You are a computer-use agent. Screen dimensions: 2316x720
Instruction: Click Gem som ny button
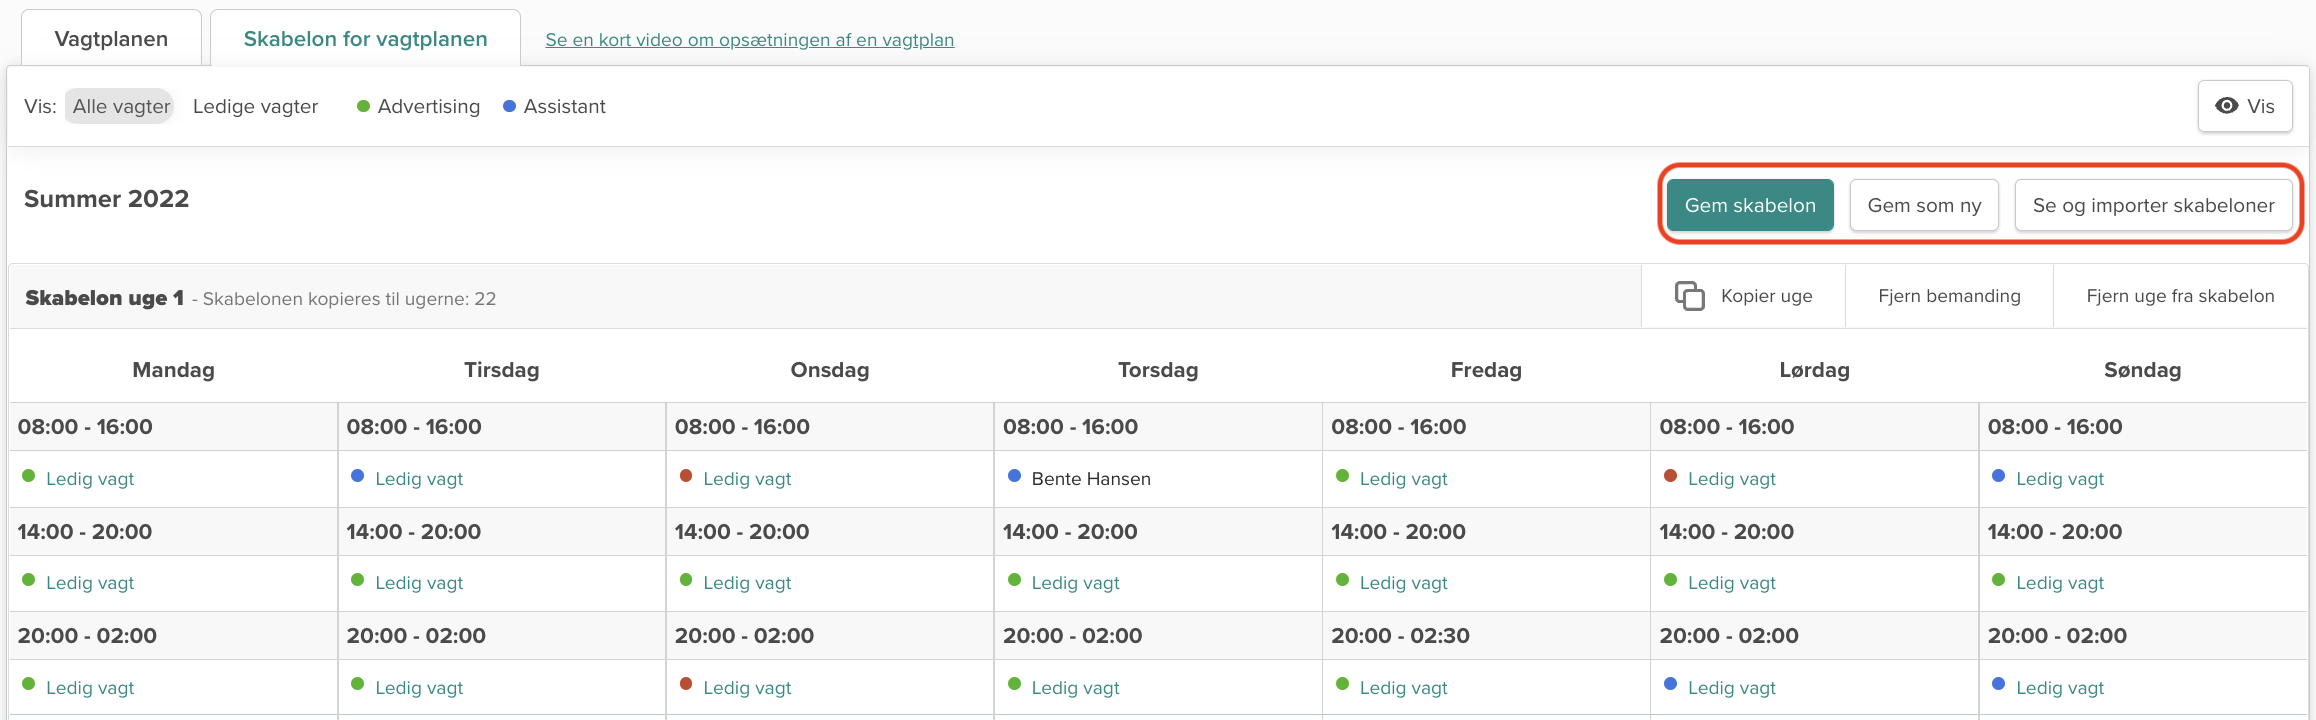[1923, 205]
